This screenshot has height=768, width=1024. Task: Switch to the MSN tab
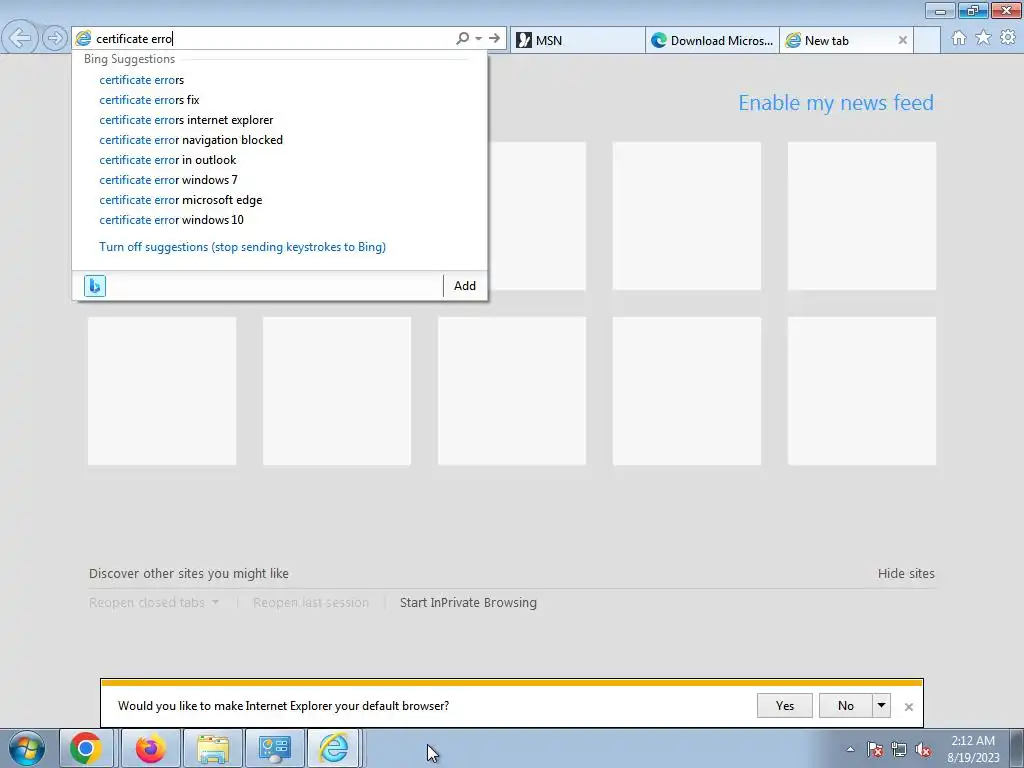pyautogui.click(x=577, y=40)
